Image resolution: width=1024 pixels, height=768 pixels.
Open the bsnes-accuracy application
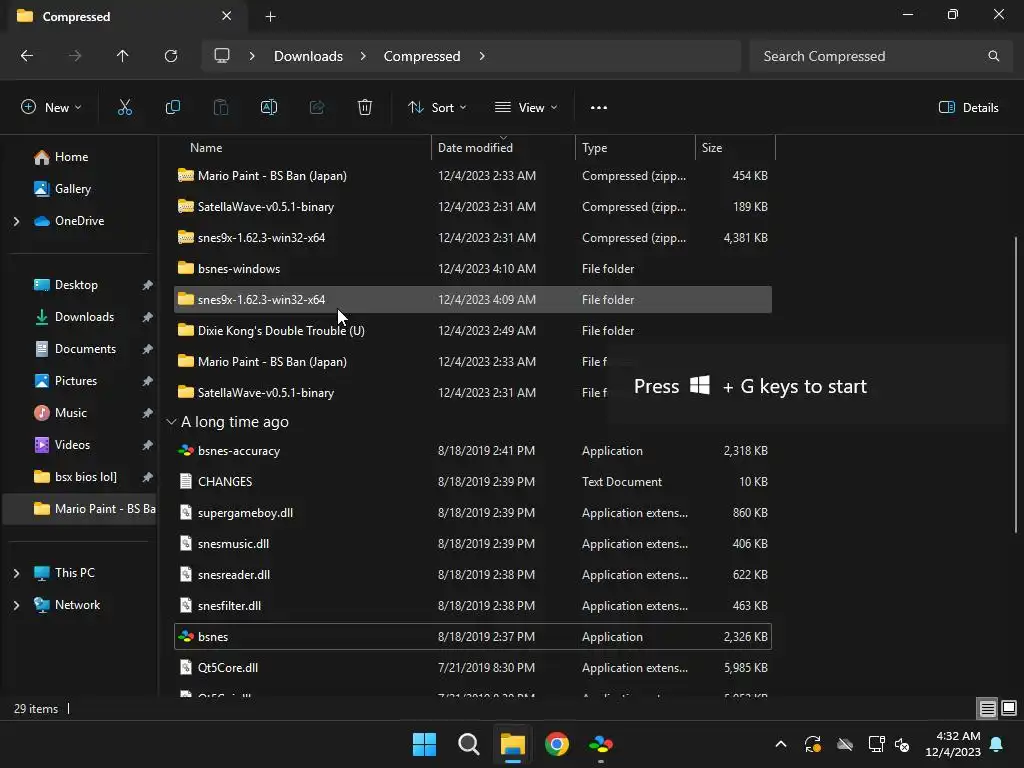(x=473, y=451)
